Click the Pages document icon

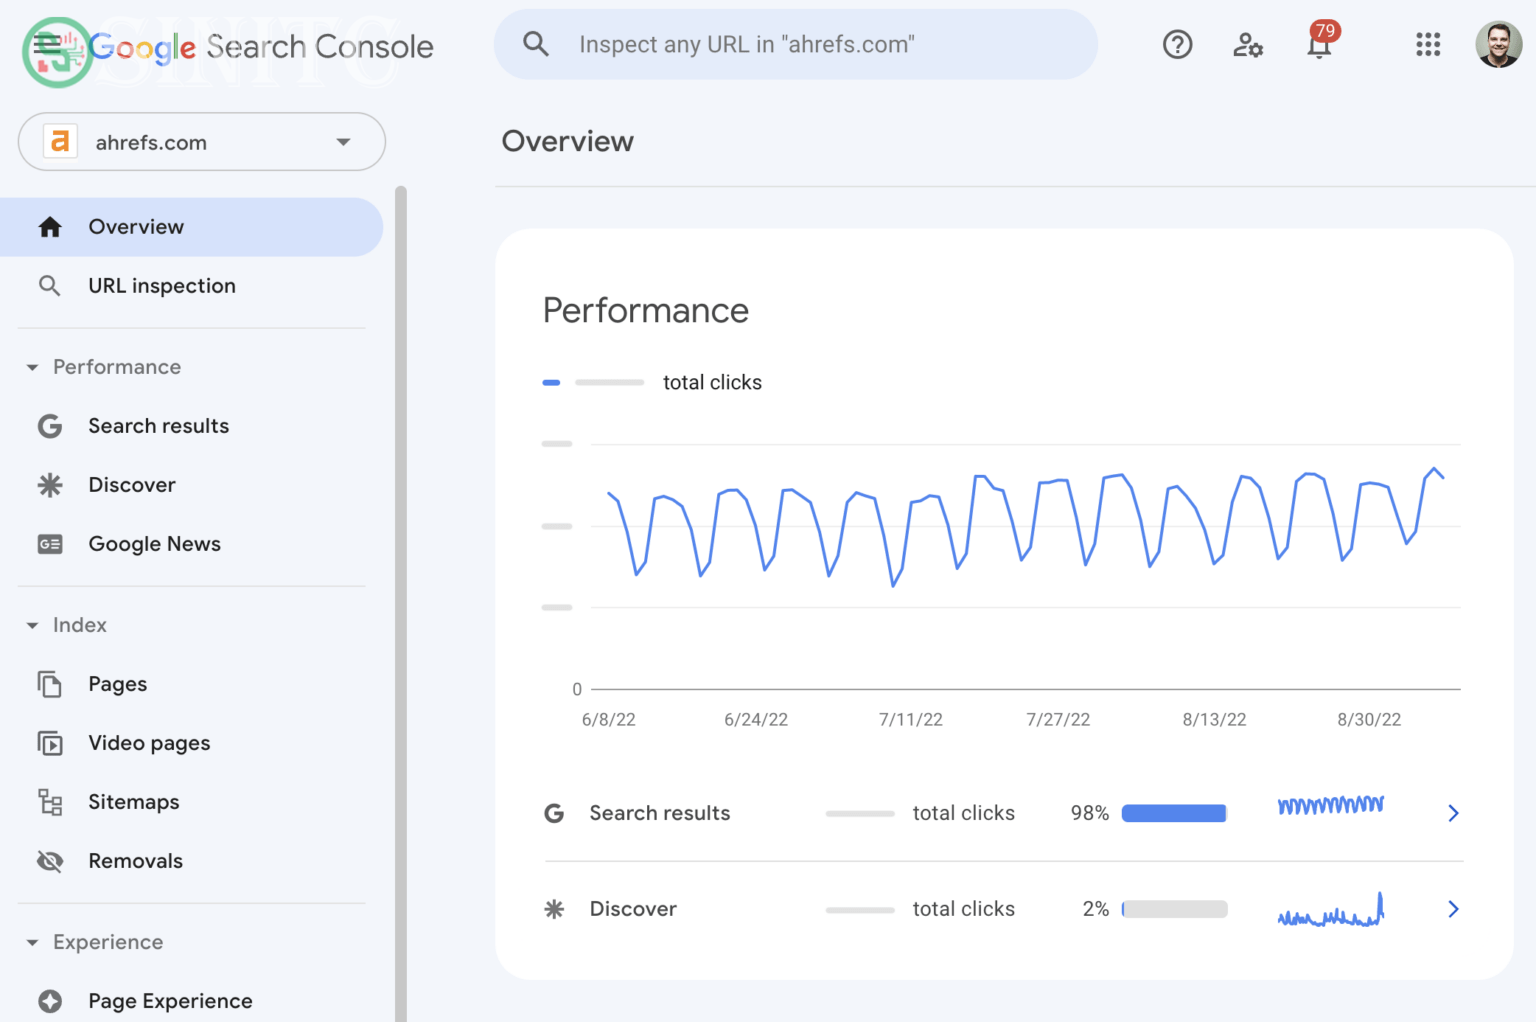tap(50, 684)
